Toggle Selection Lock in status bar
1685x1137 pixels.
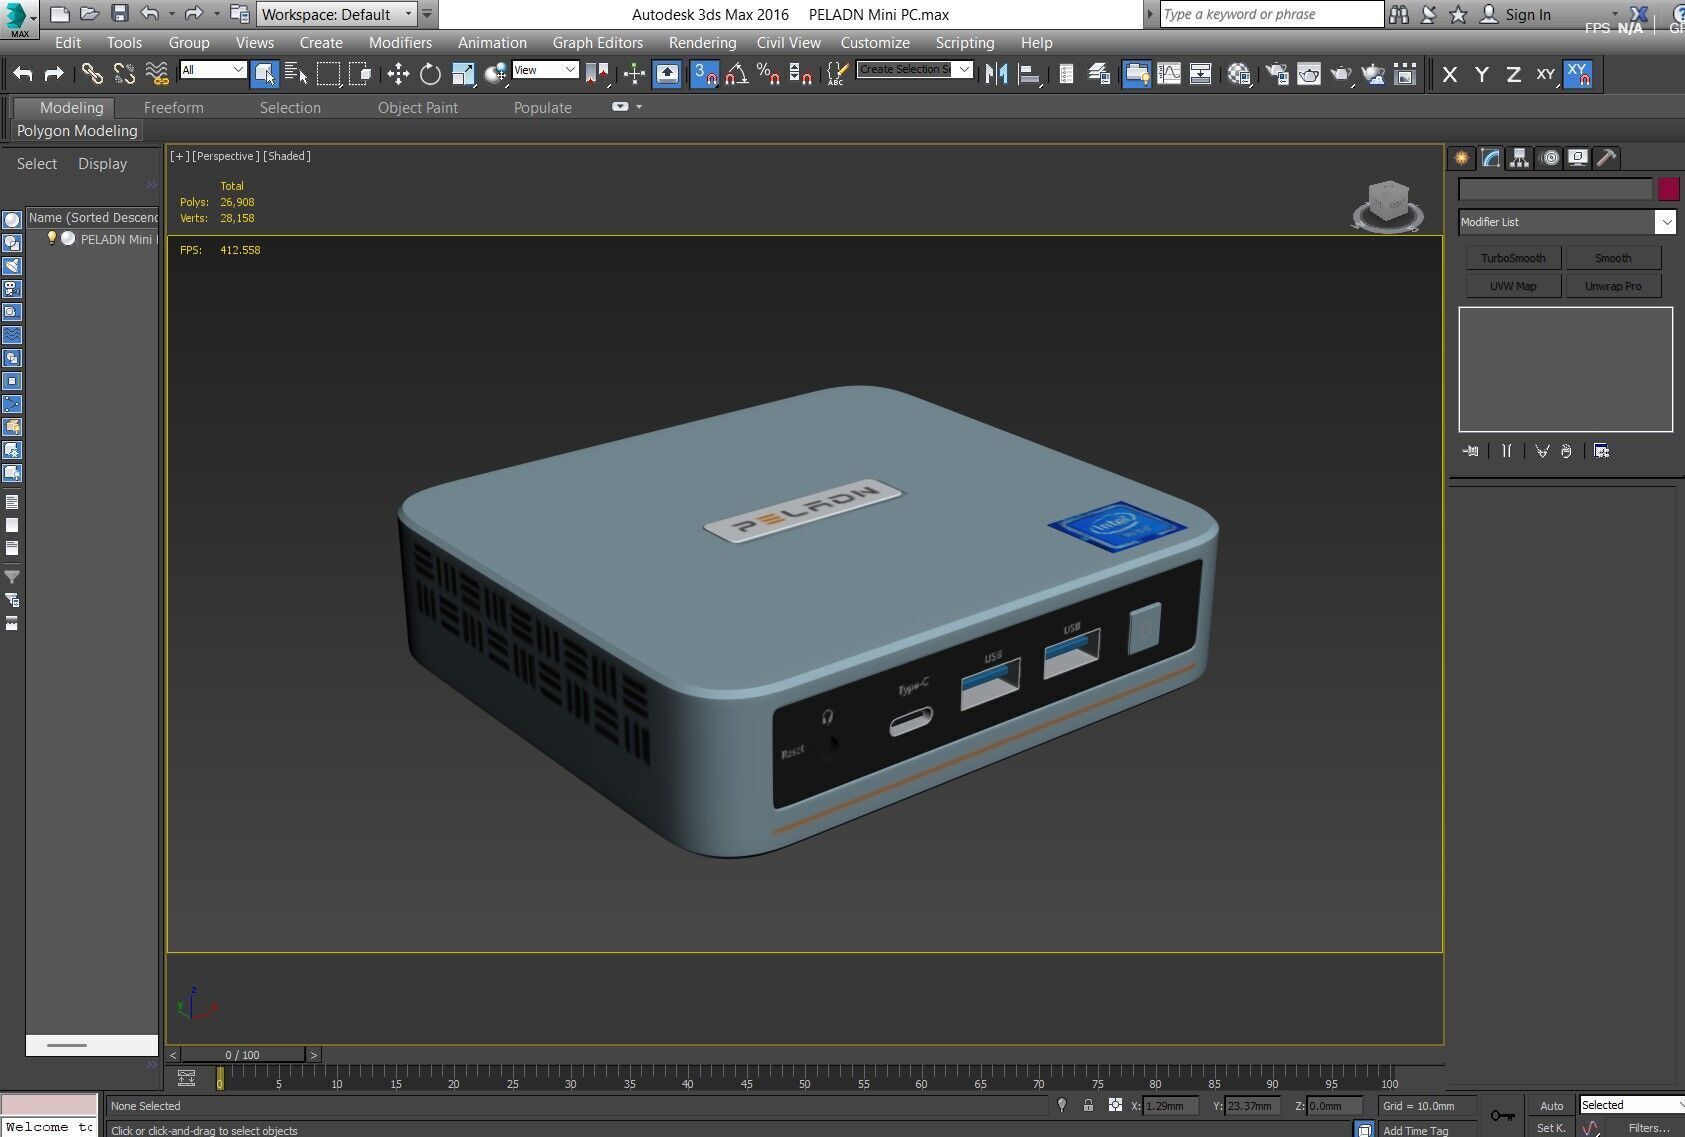pyautogui.click(x=1088, y=1105)
